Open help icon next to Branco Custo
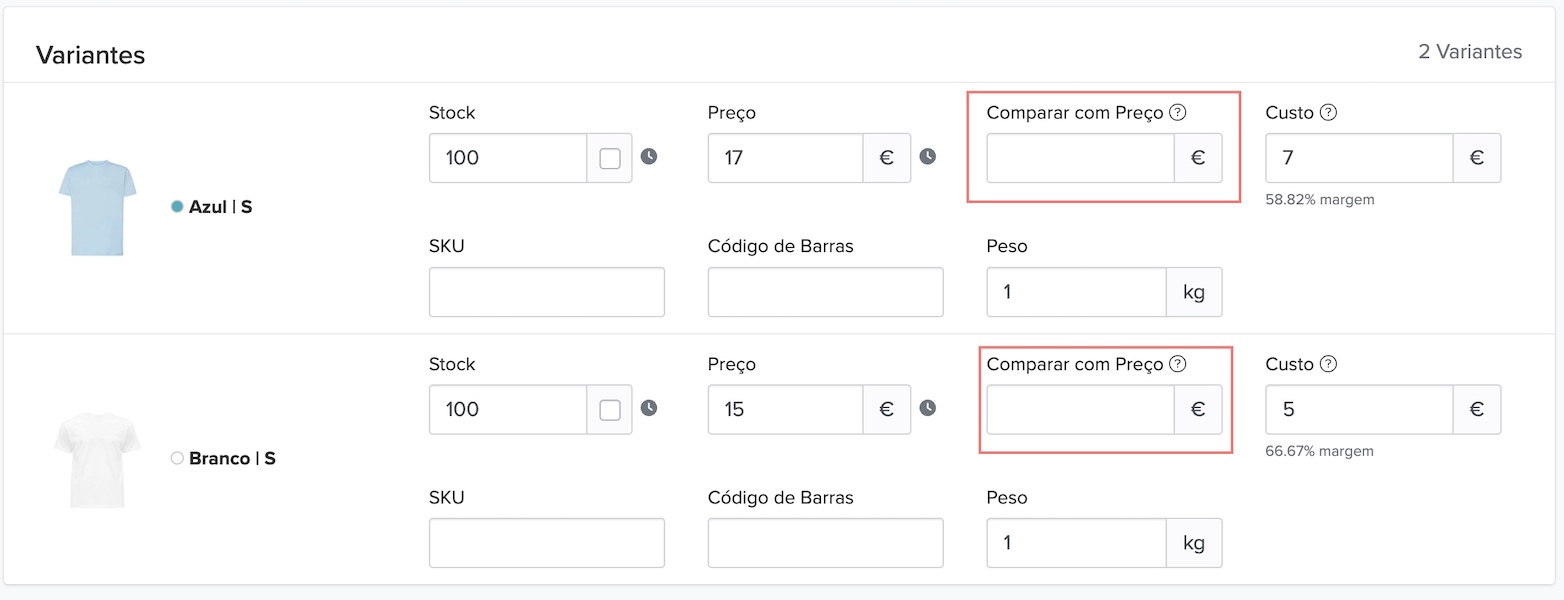The image size is (1564, 600). click(x=1328, y=364)
